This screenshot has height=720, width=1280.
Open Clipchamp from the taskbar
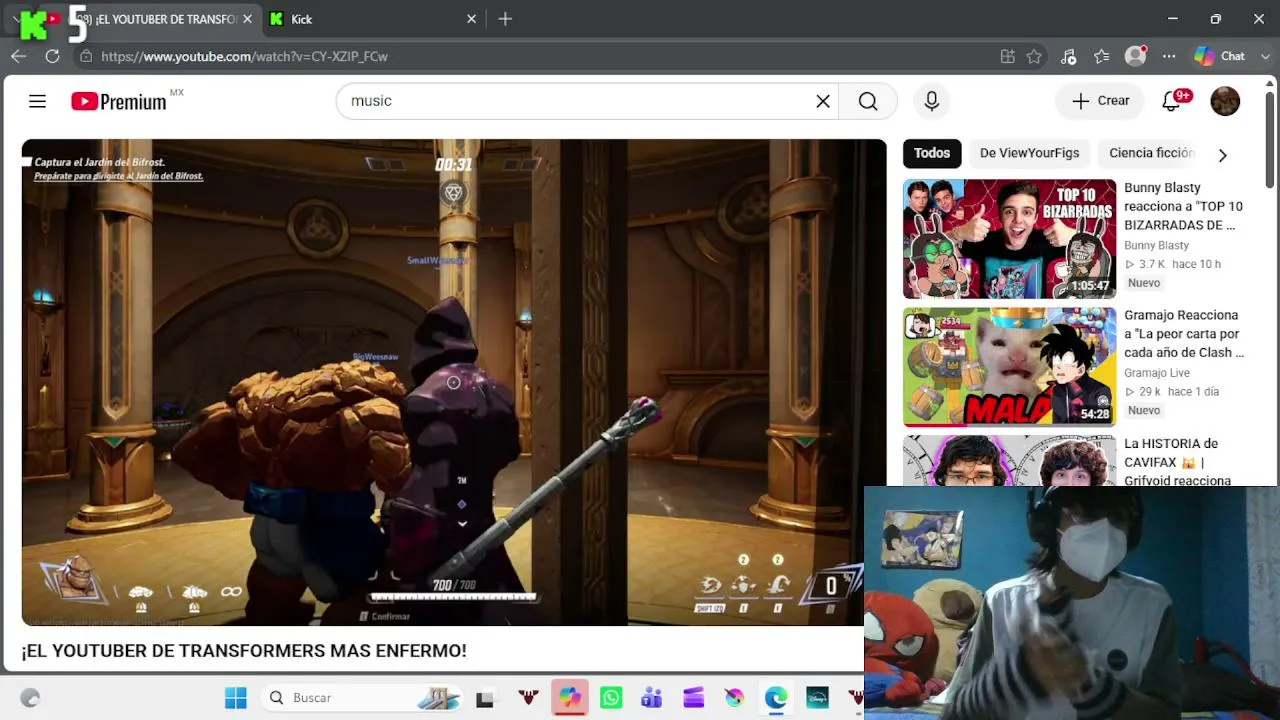pyautogui.click(x=693, y=698)
